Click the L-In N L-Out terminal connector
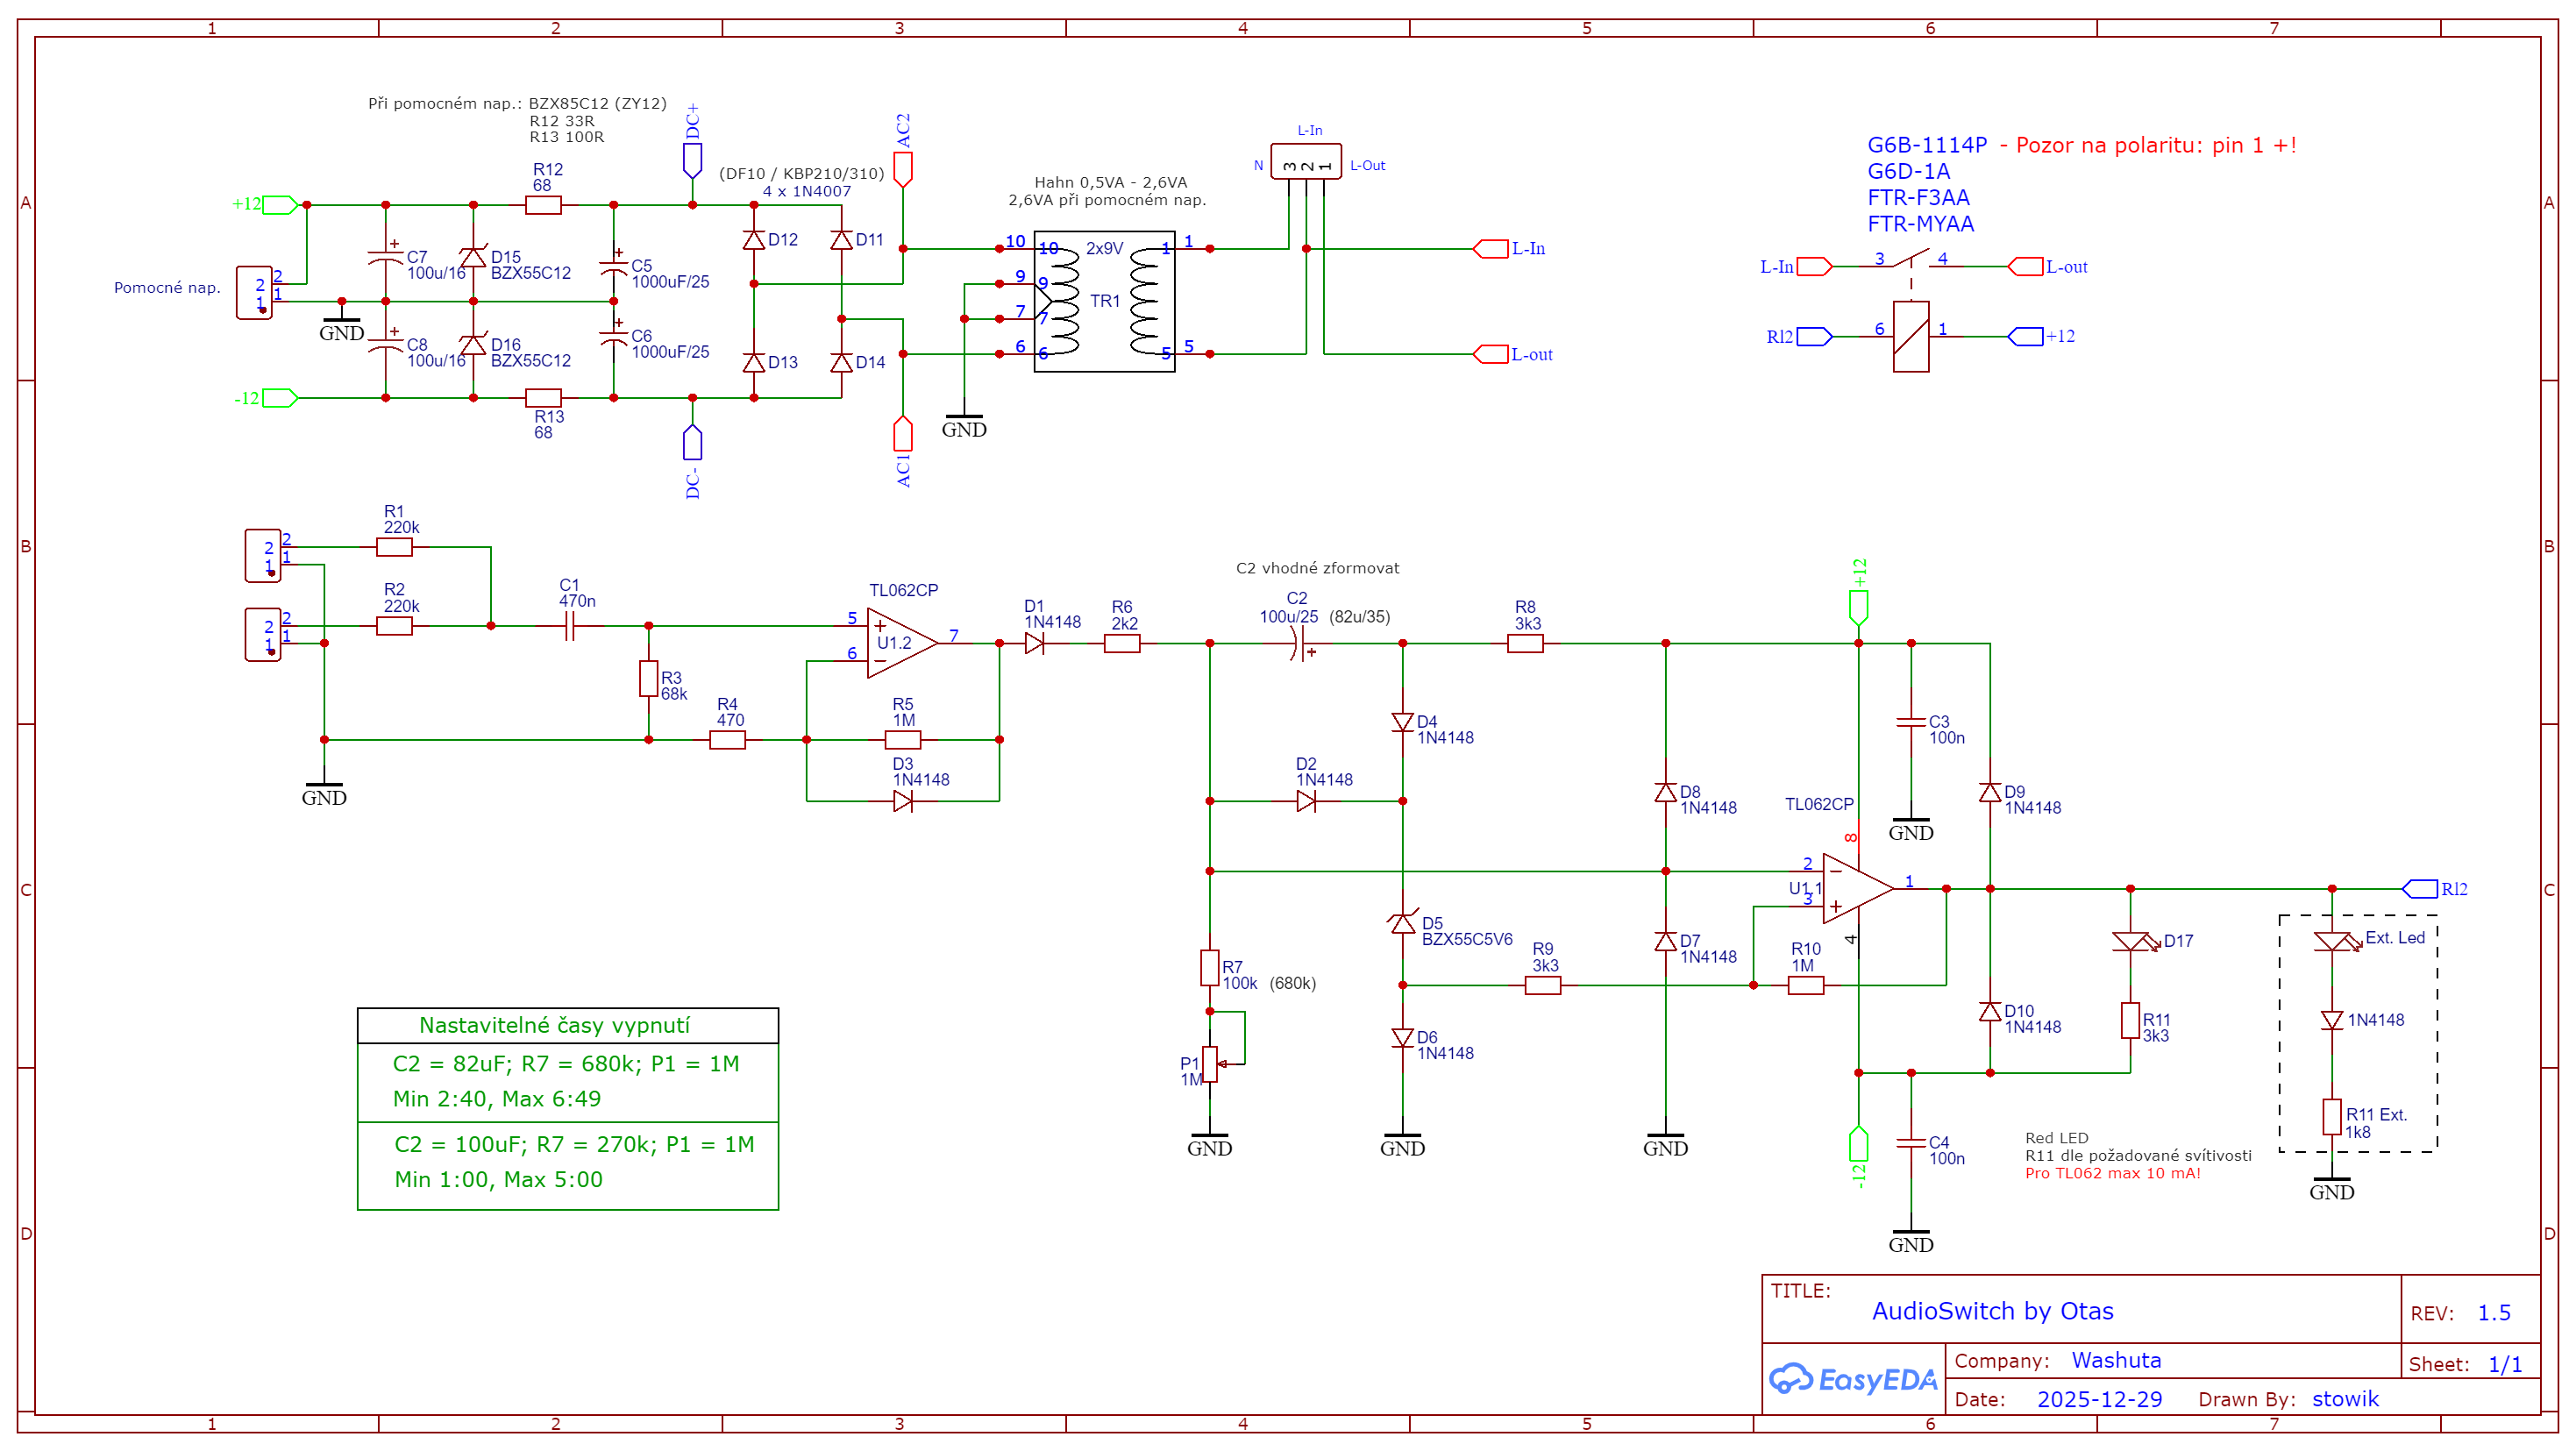This screenshot has width=2576, height=1451. pyautogui.click(x=1305, y=162)
